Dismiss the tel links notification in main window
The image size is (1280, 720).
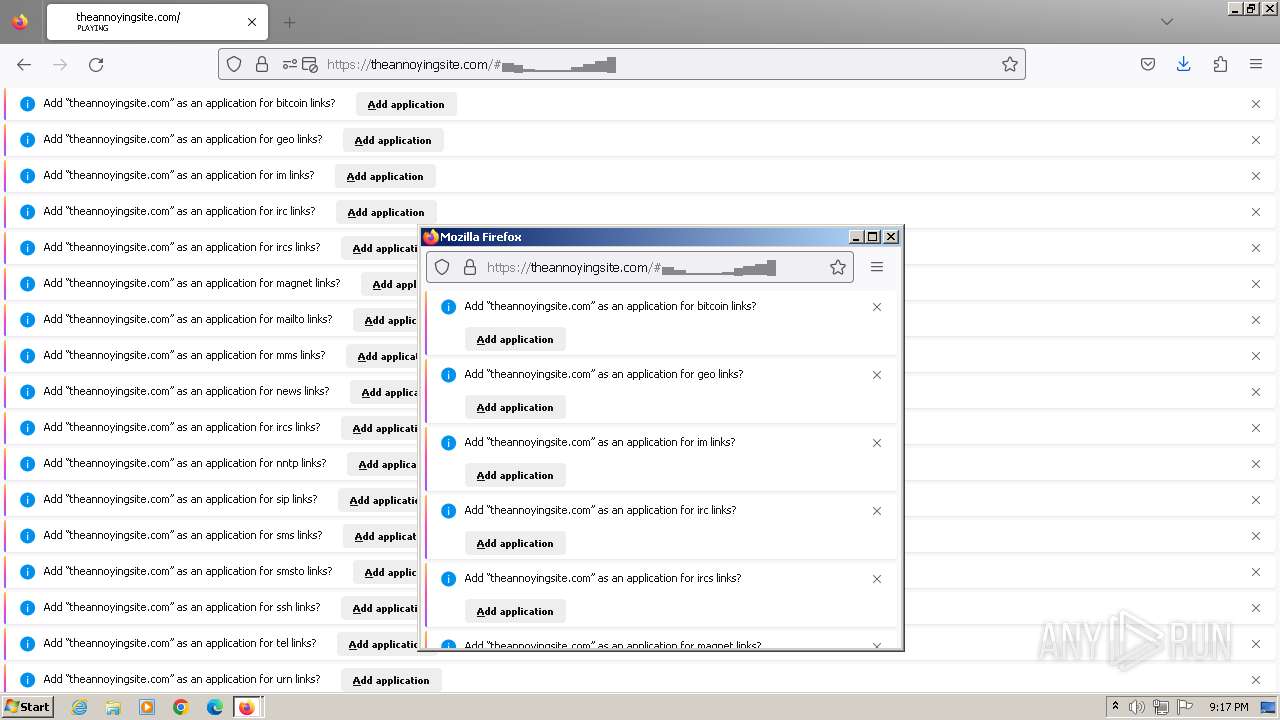click(1256, 644)
